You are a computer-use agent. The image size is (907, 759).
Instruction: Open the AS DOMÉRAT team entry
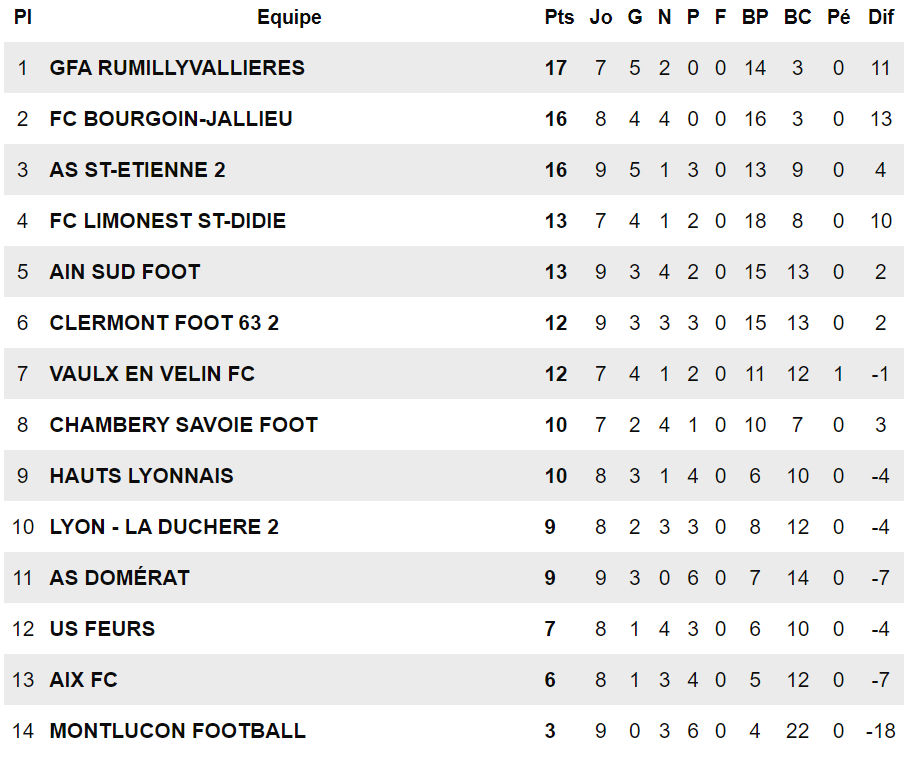click(x=120, y=577)
